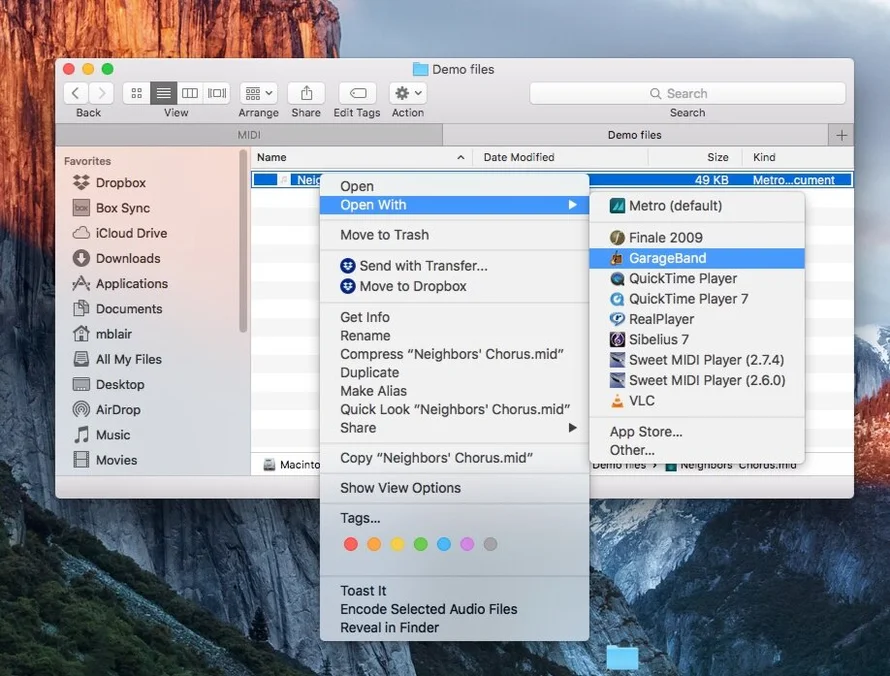Apply the orange tag color

tap(374, 544)
